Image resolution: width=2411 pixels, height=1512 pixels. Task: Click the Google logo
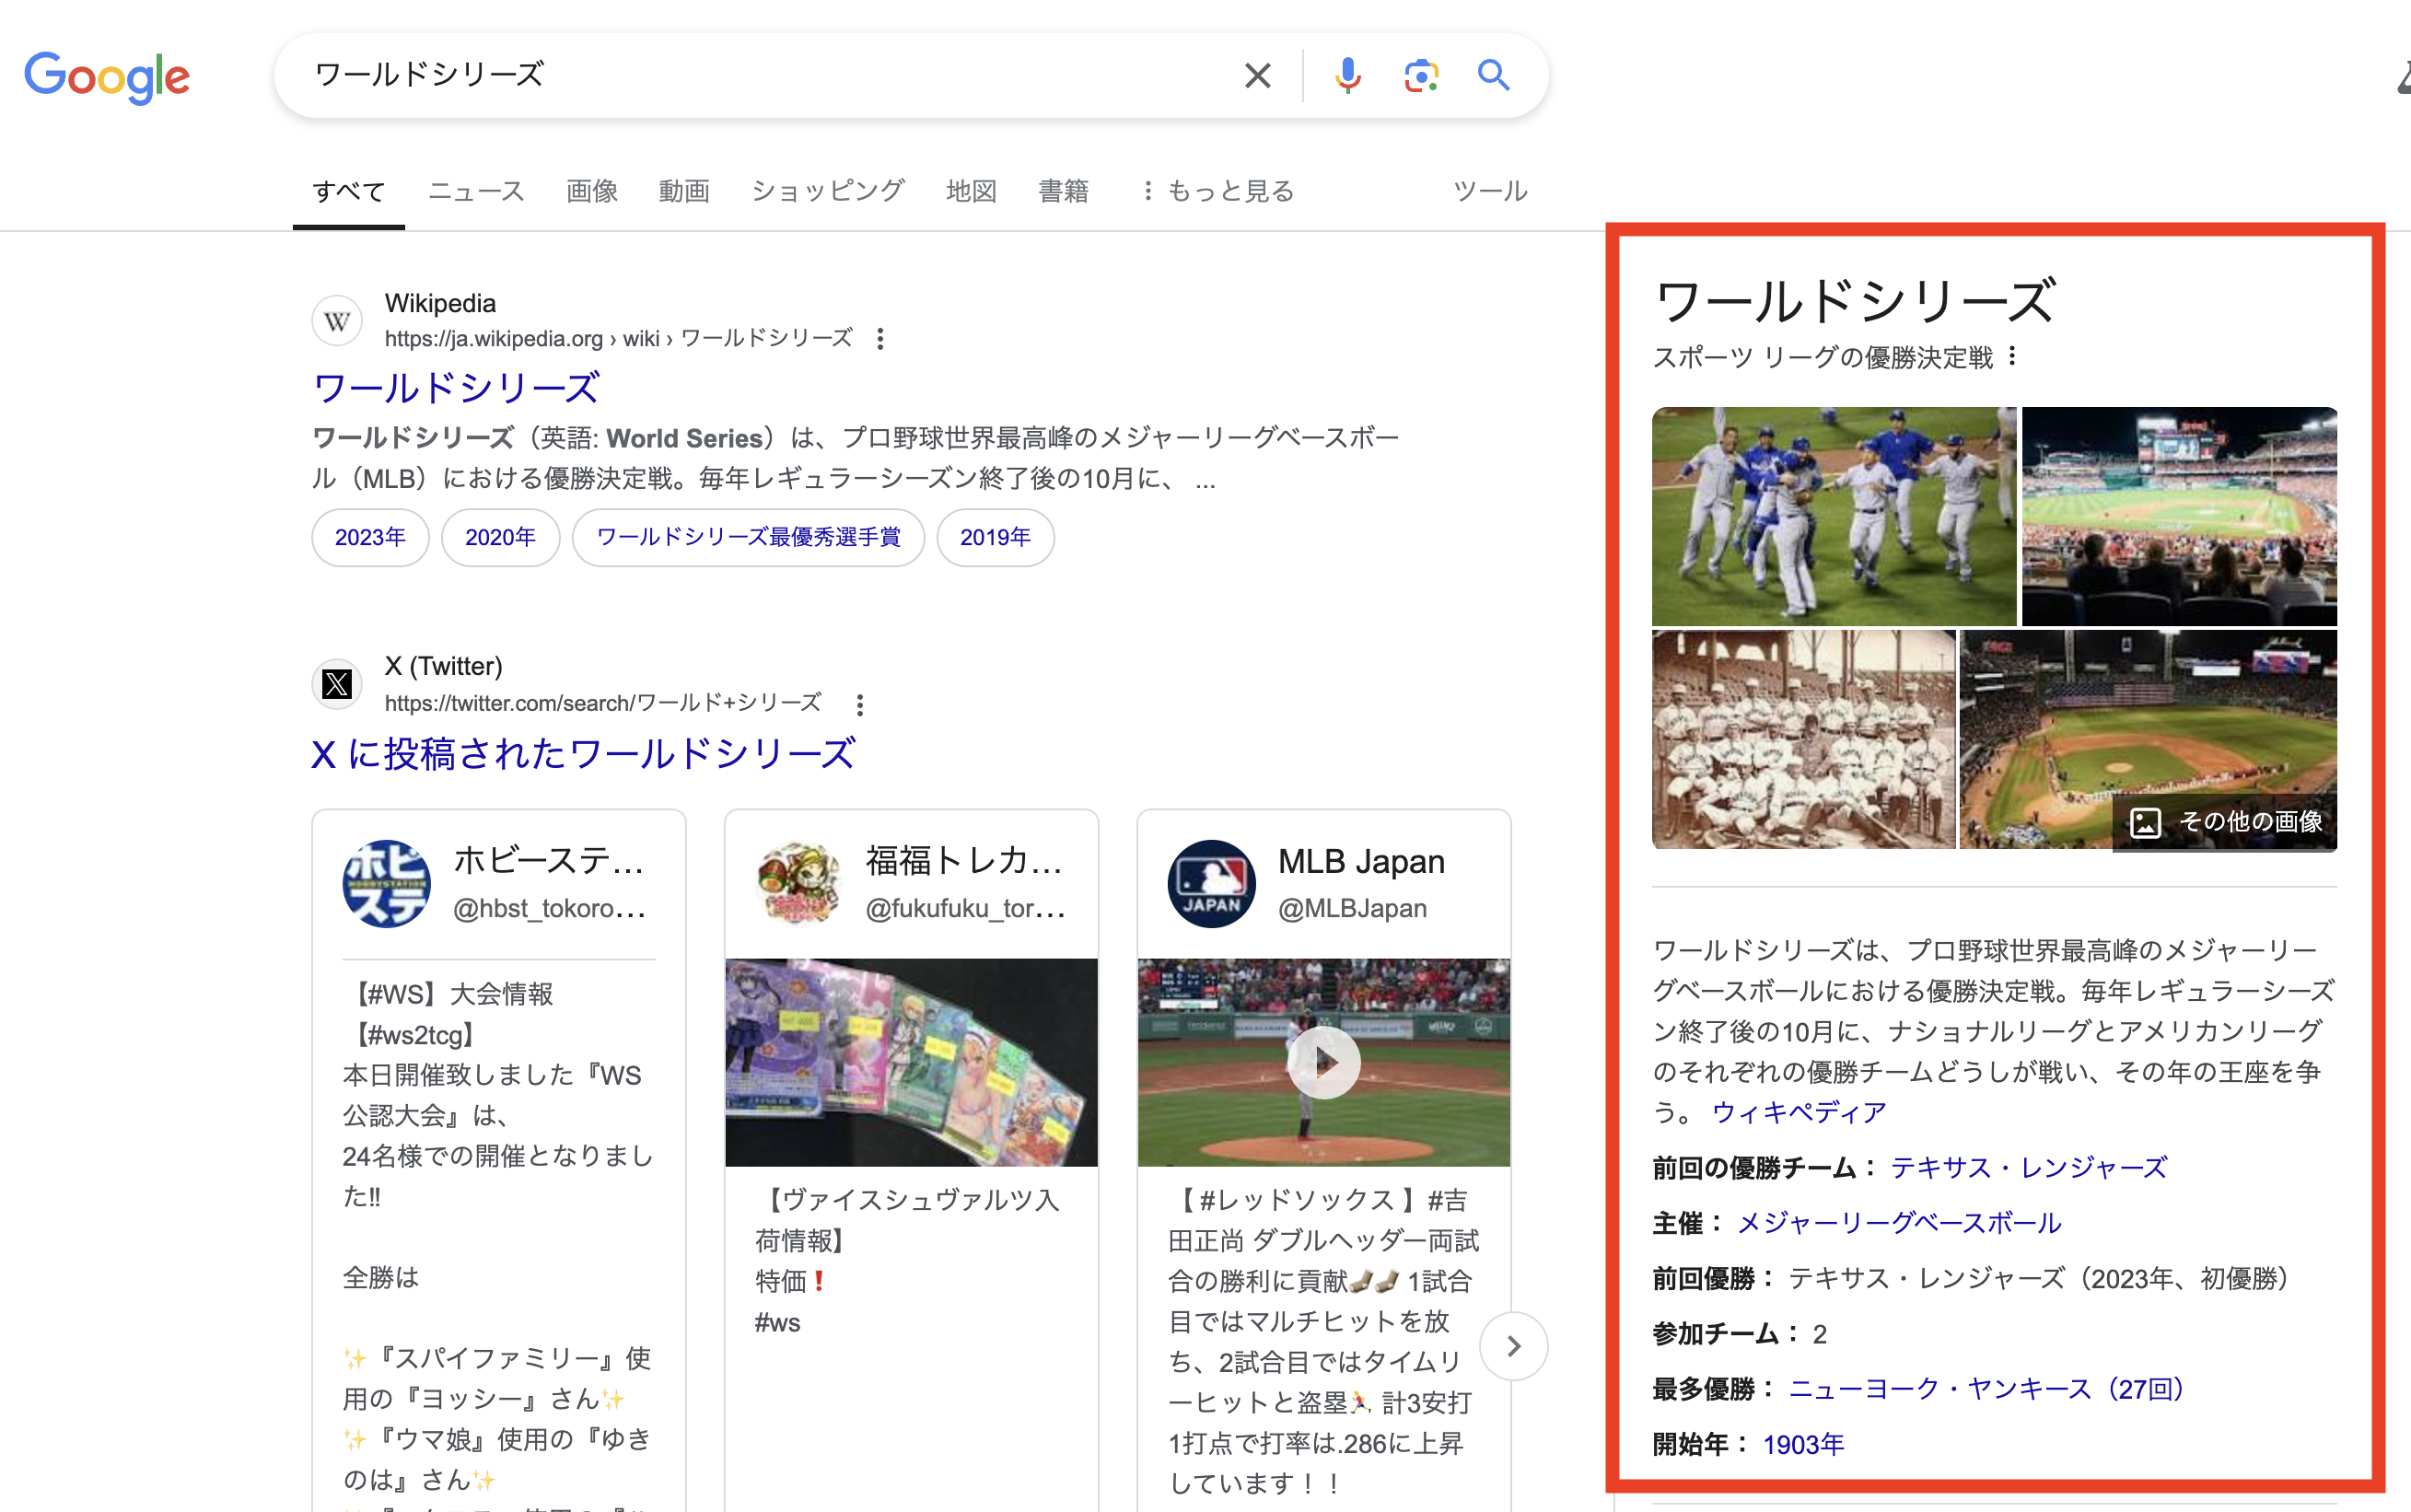point(107,77)
